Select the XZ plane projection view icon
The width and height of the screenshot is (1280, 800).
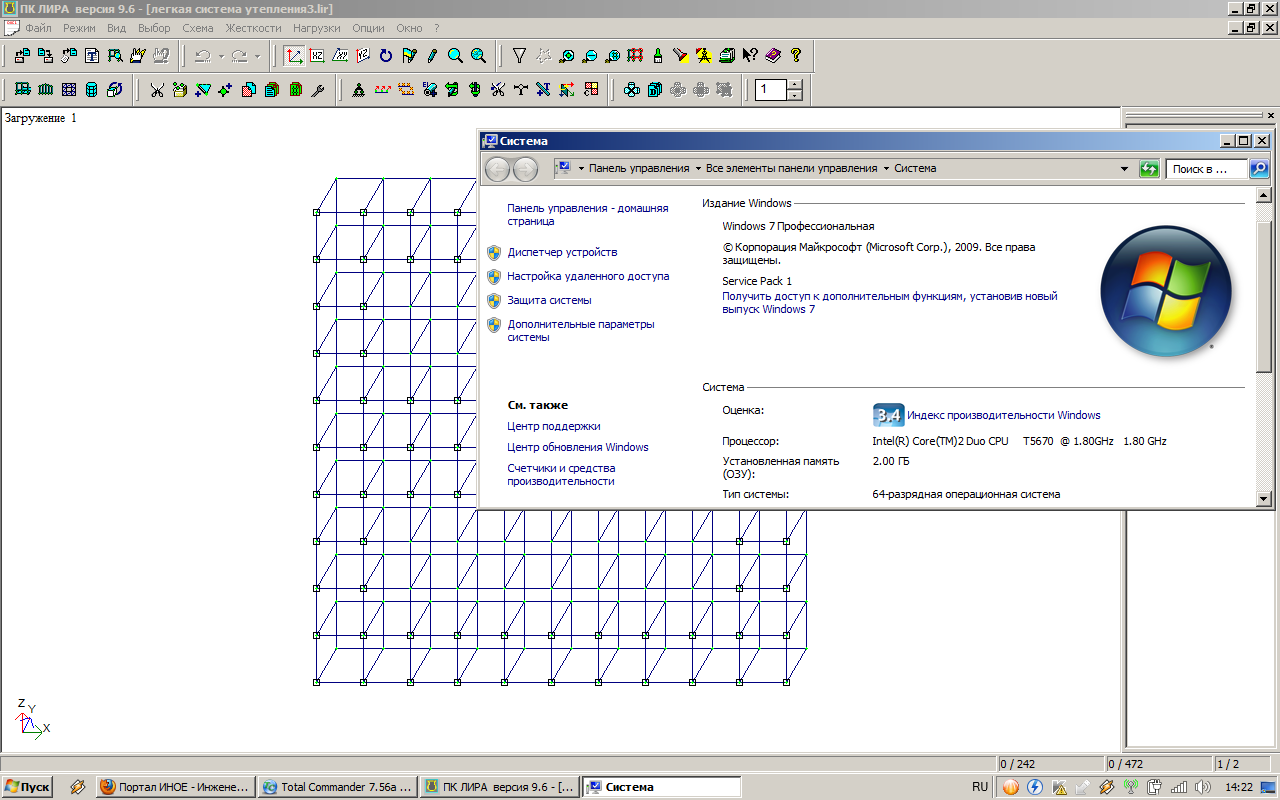point(317,56)
